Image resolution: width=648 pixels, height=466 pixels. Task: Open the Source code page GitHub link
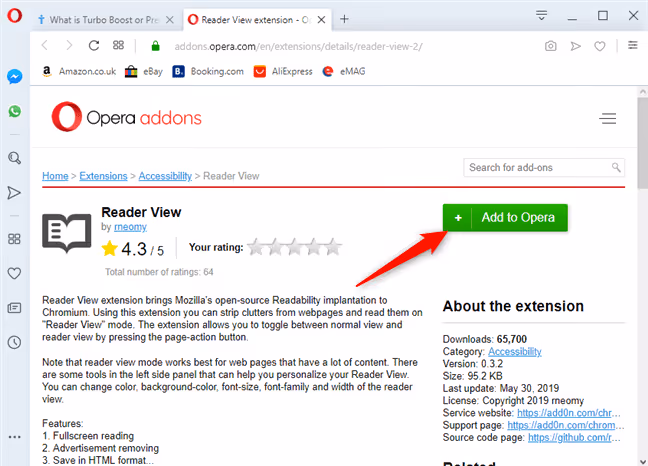coord(574,437)
